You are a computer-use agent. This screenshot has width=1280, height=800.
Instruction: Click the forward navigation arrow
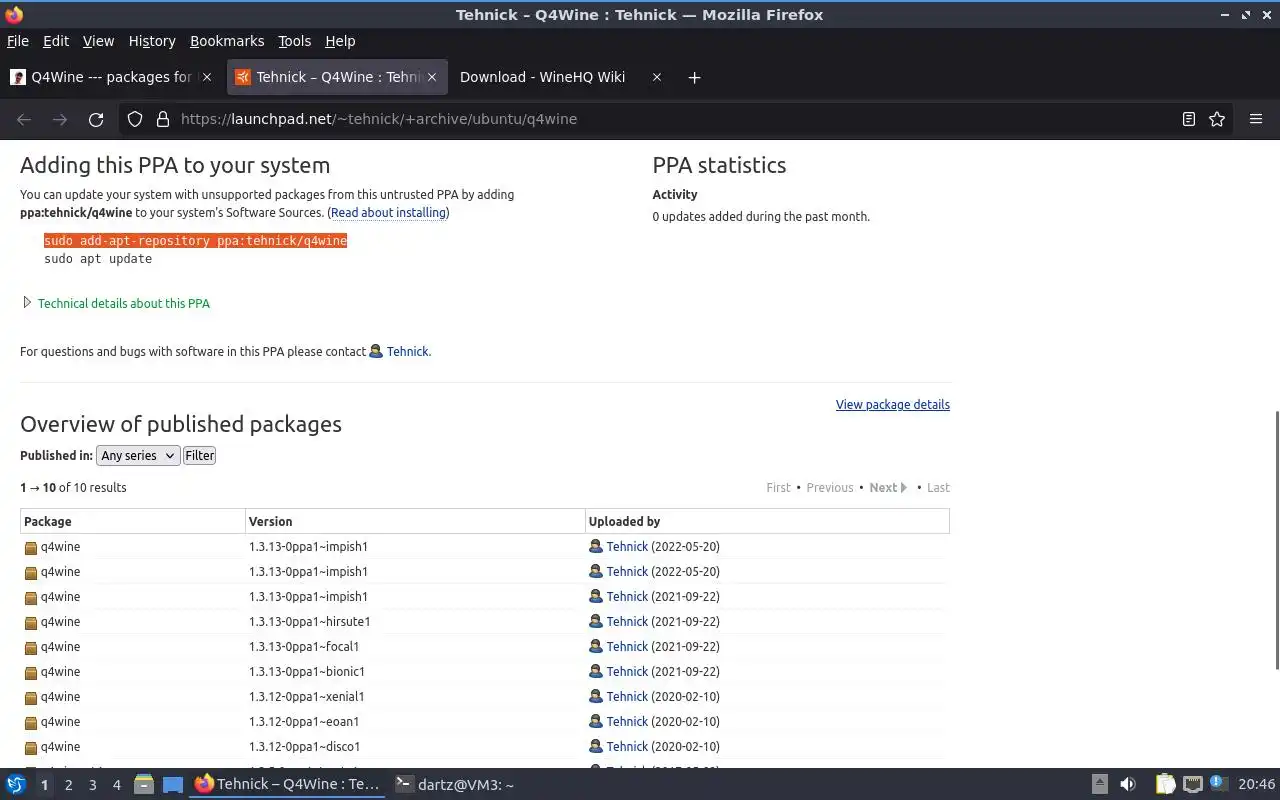[x=60, y=119]
